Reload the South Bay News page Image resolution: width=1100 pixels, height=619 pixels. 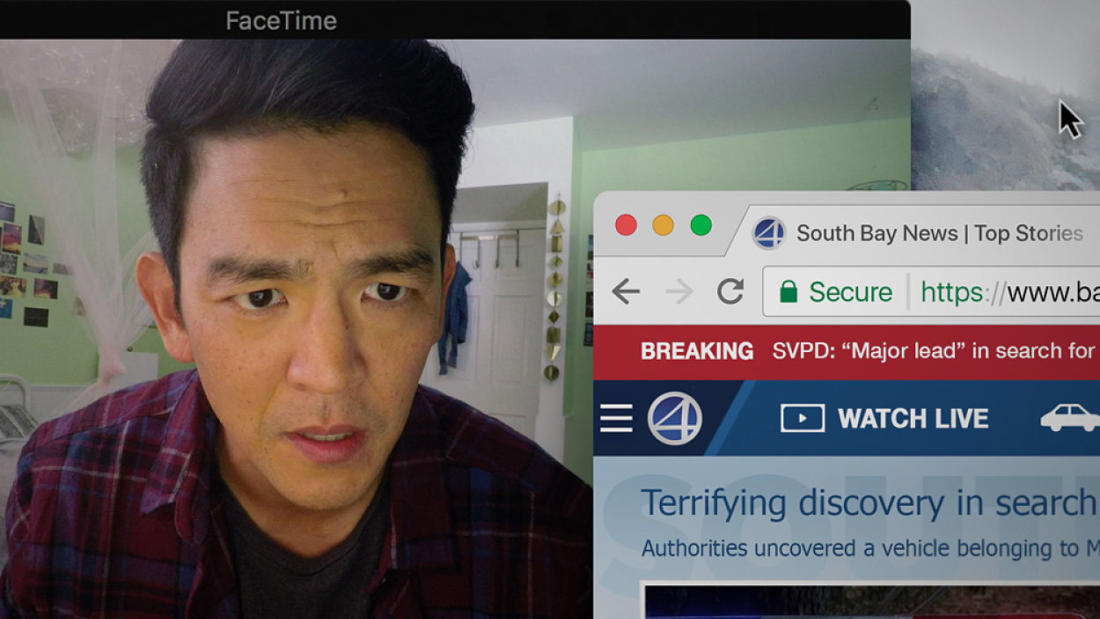tap(731, 292)
